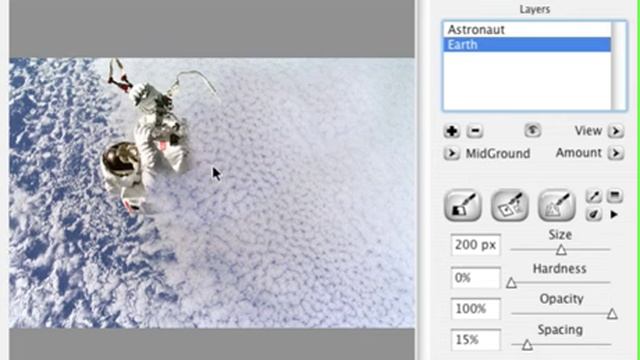
Task: Adjust the Hardness slider handle
Action: [x=511, y=282]
